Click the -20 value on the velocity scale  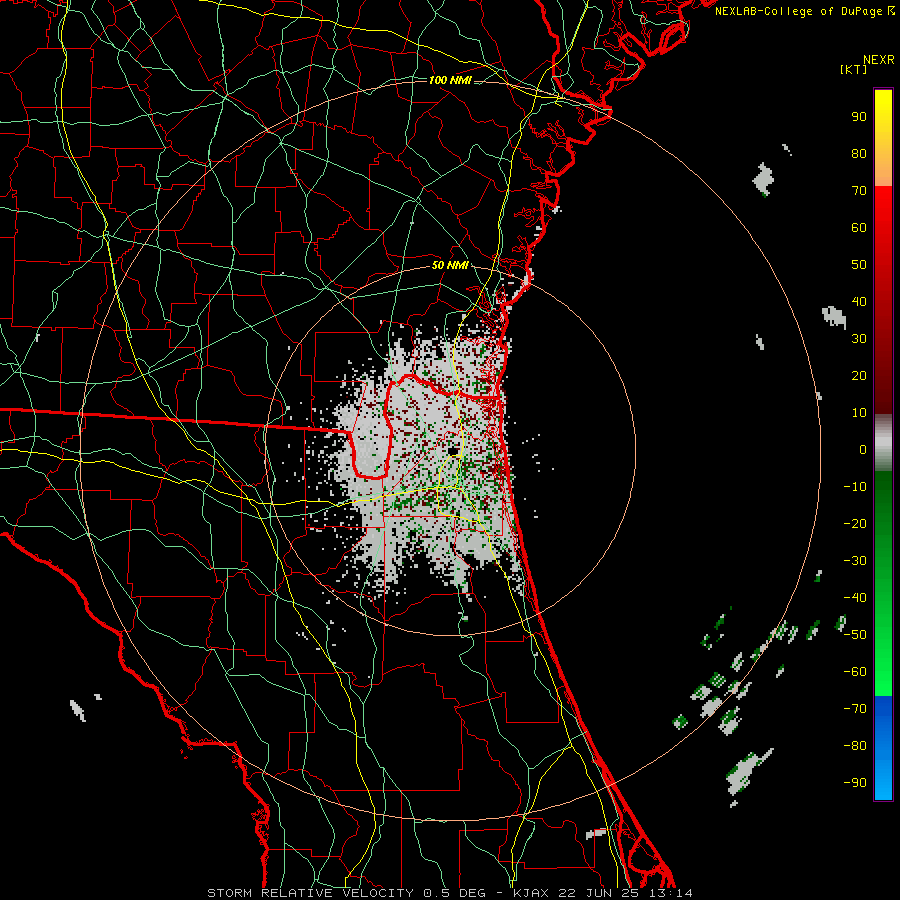click(x=855, y=523)
